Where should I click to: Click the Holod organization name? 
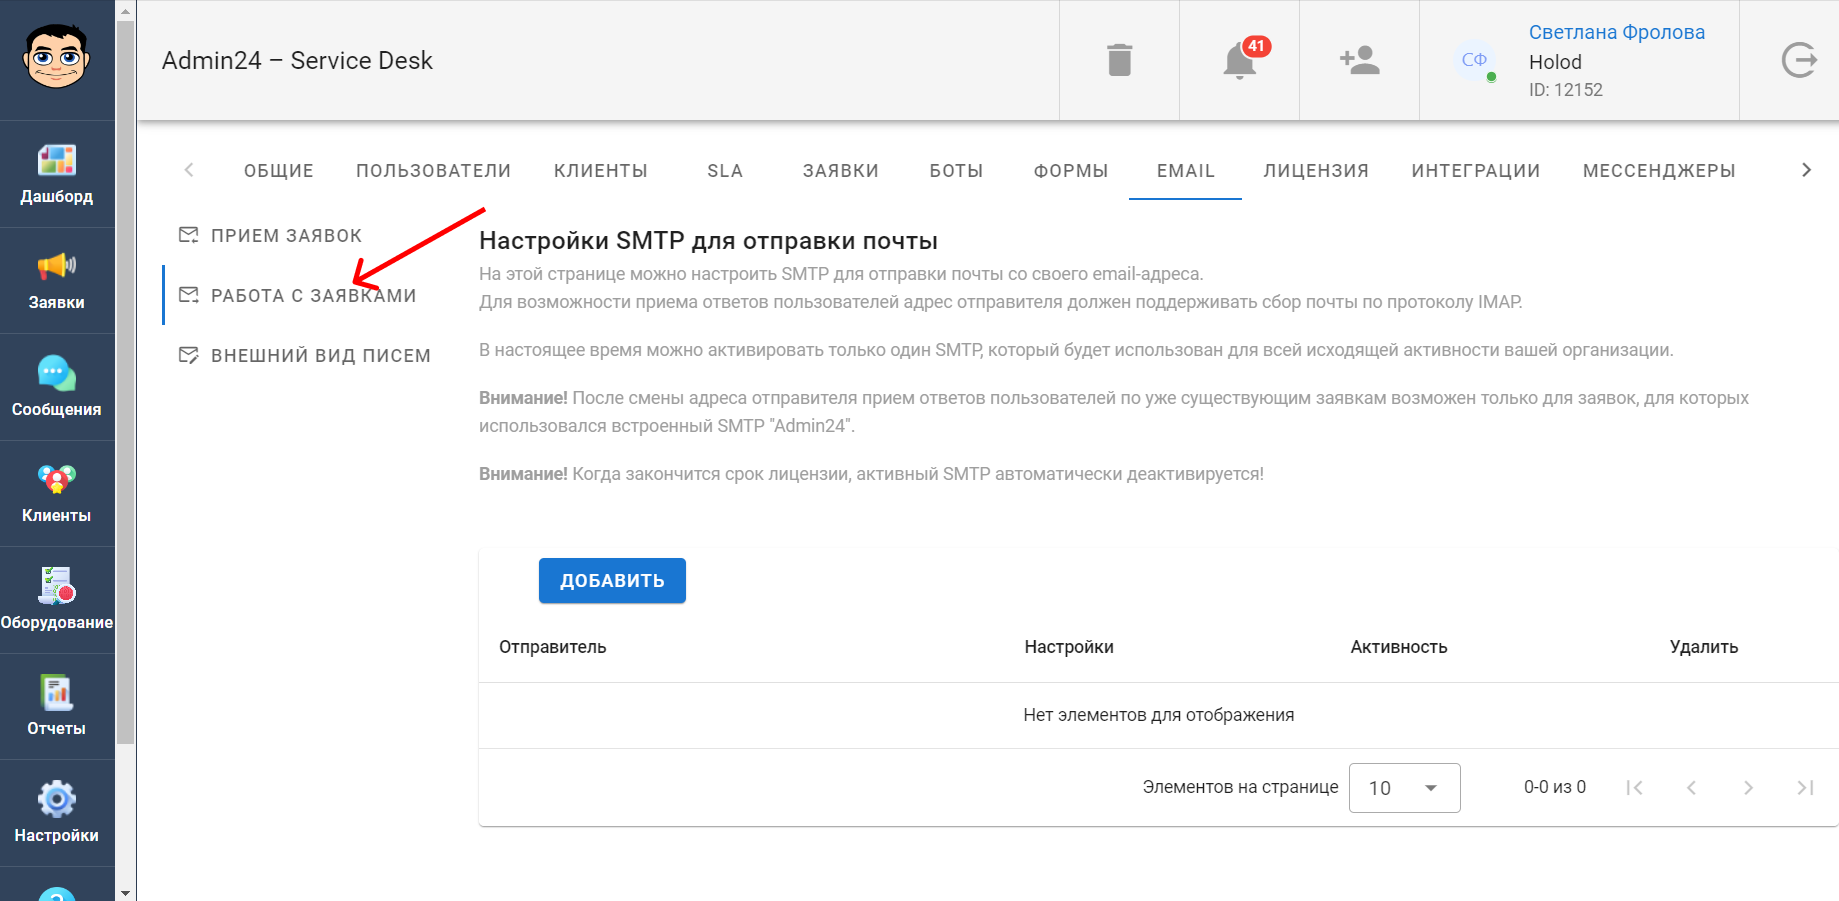click(1555, 62)
